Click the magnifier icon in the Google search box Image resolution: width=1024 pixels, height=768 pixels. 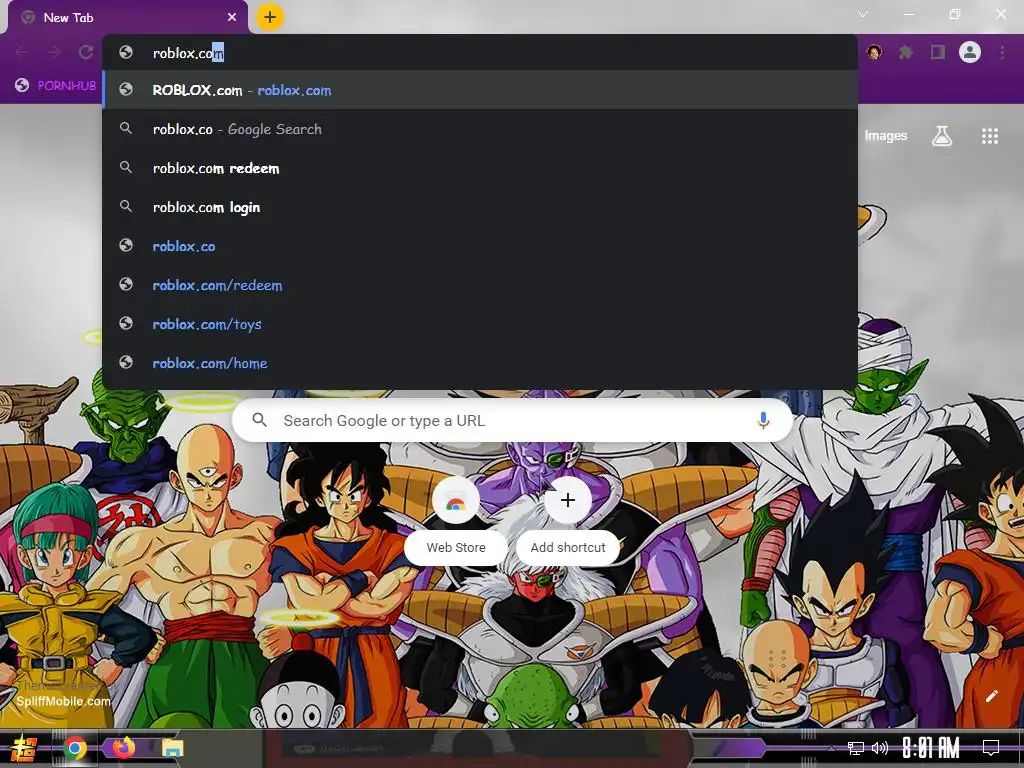tap(260, 420)
